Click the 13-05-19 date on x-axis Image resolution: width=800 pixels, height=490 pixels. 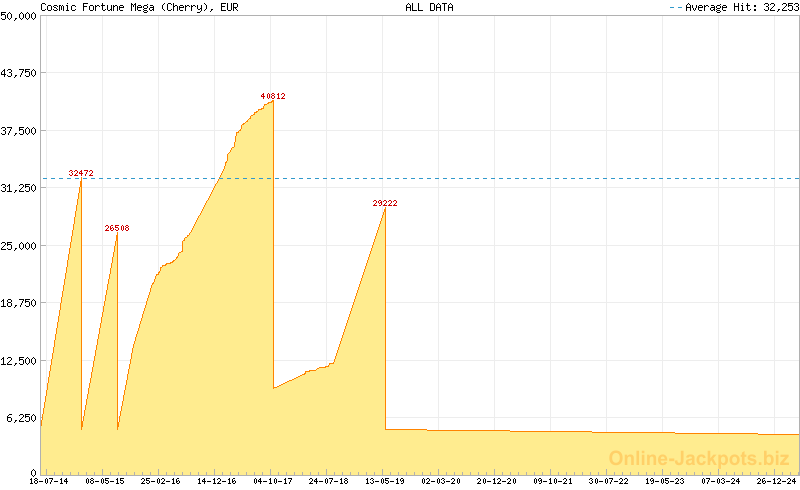pyautogui.click(x=385, y=481)
